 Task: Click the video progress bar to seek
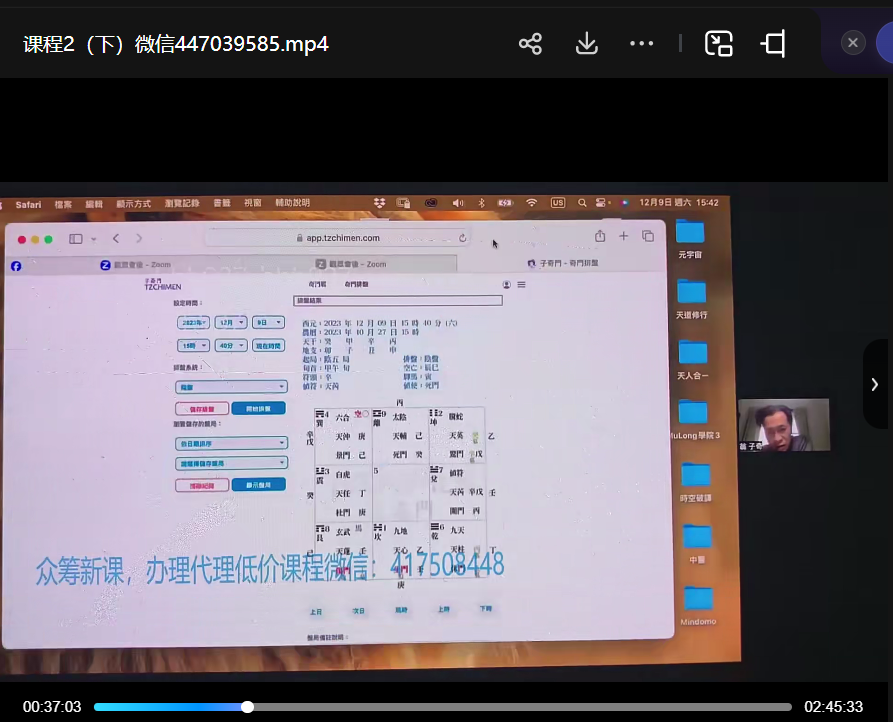pyautogui.click(x=500, y=707)
